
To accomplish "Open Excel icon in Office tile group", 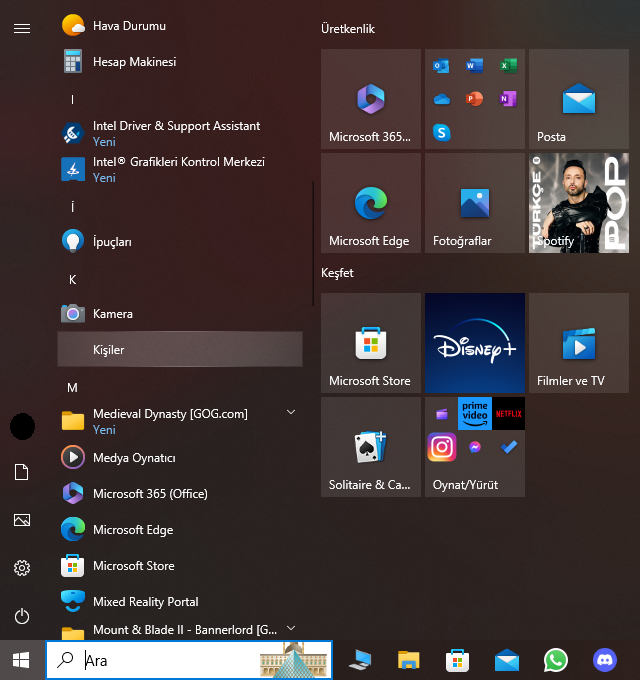I will (508, 66).
